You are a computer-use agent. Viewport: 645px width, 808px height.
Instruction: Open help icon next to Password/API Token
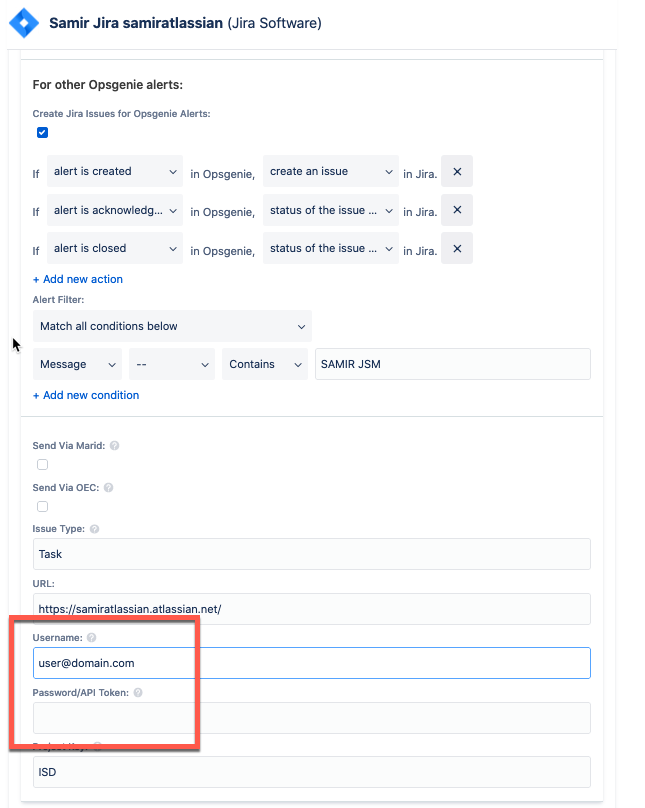(x=138, y=693)
